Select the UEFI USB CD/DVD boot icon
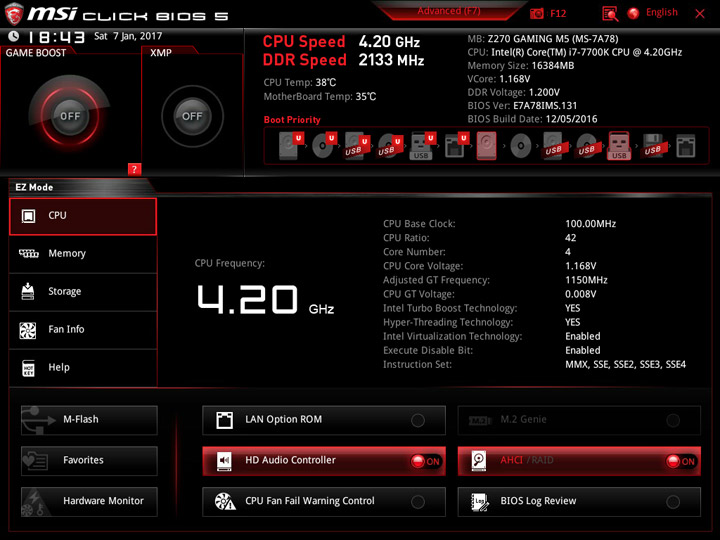Image resolution: width=720 pixels, height=540 pixels. (x=390, y=146)
